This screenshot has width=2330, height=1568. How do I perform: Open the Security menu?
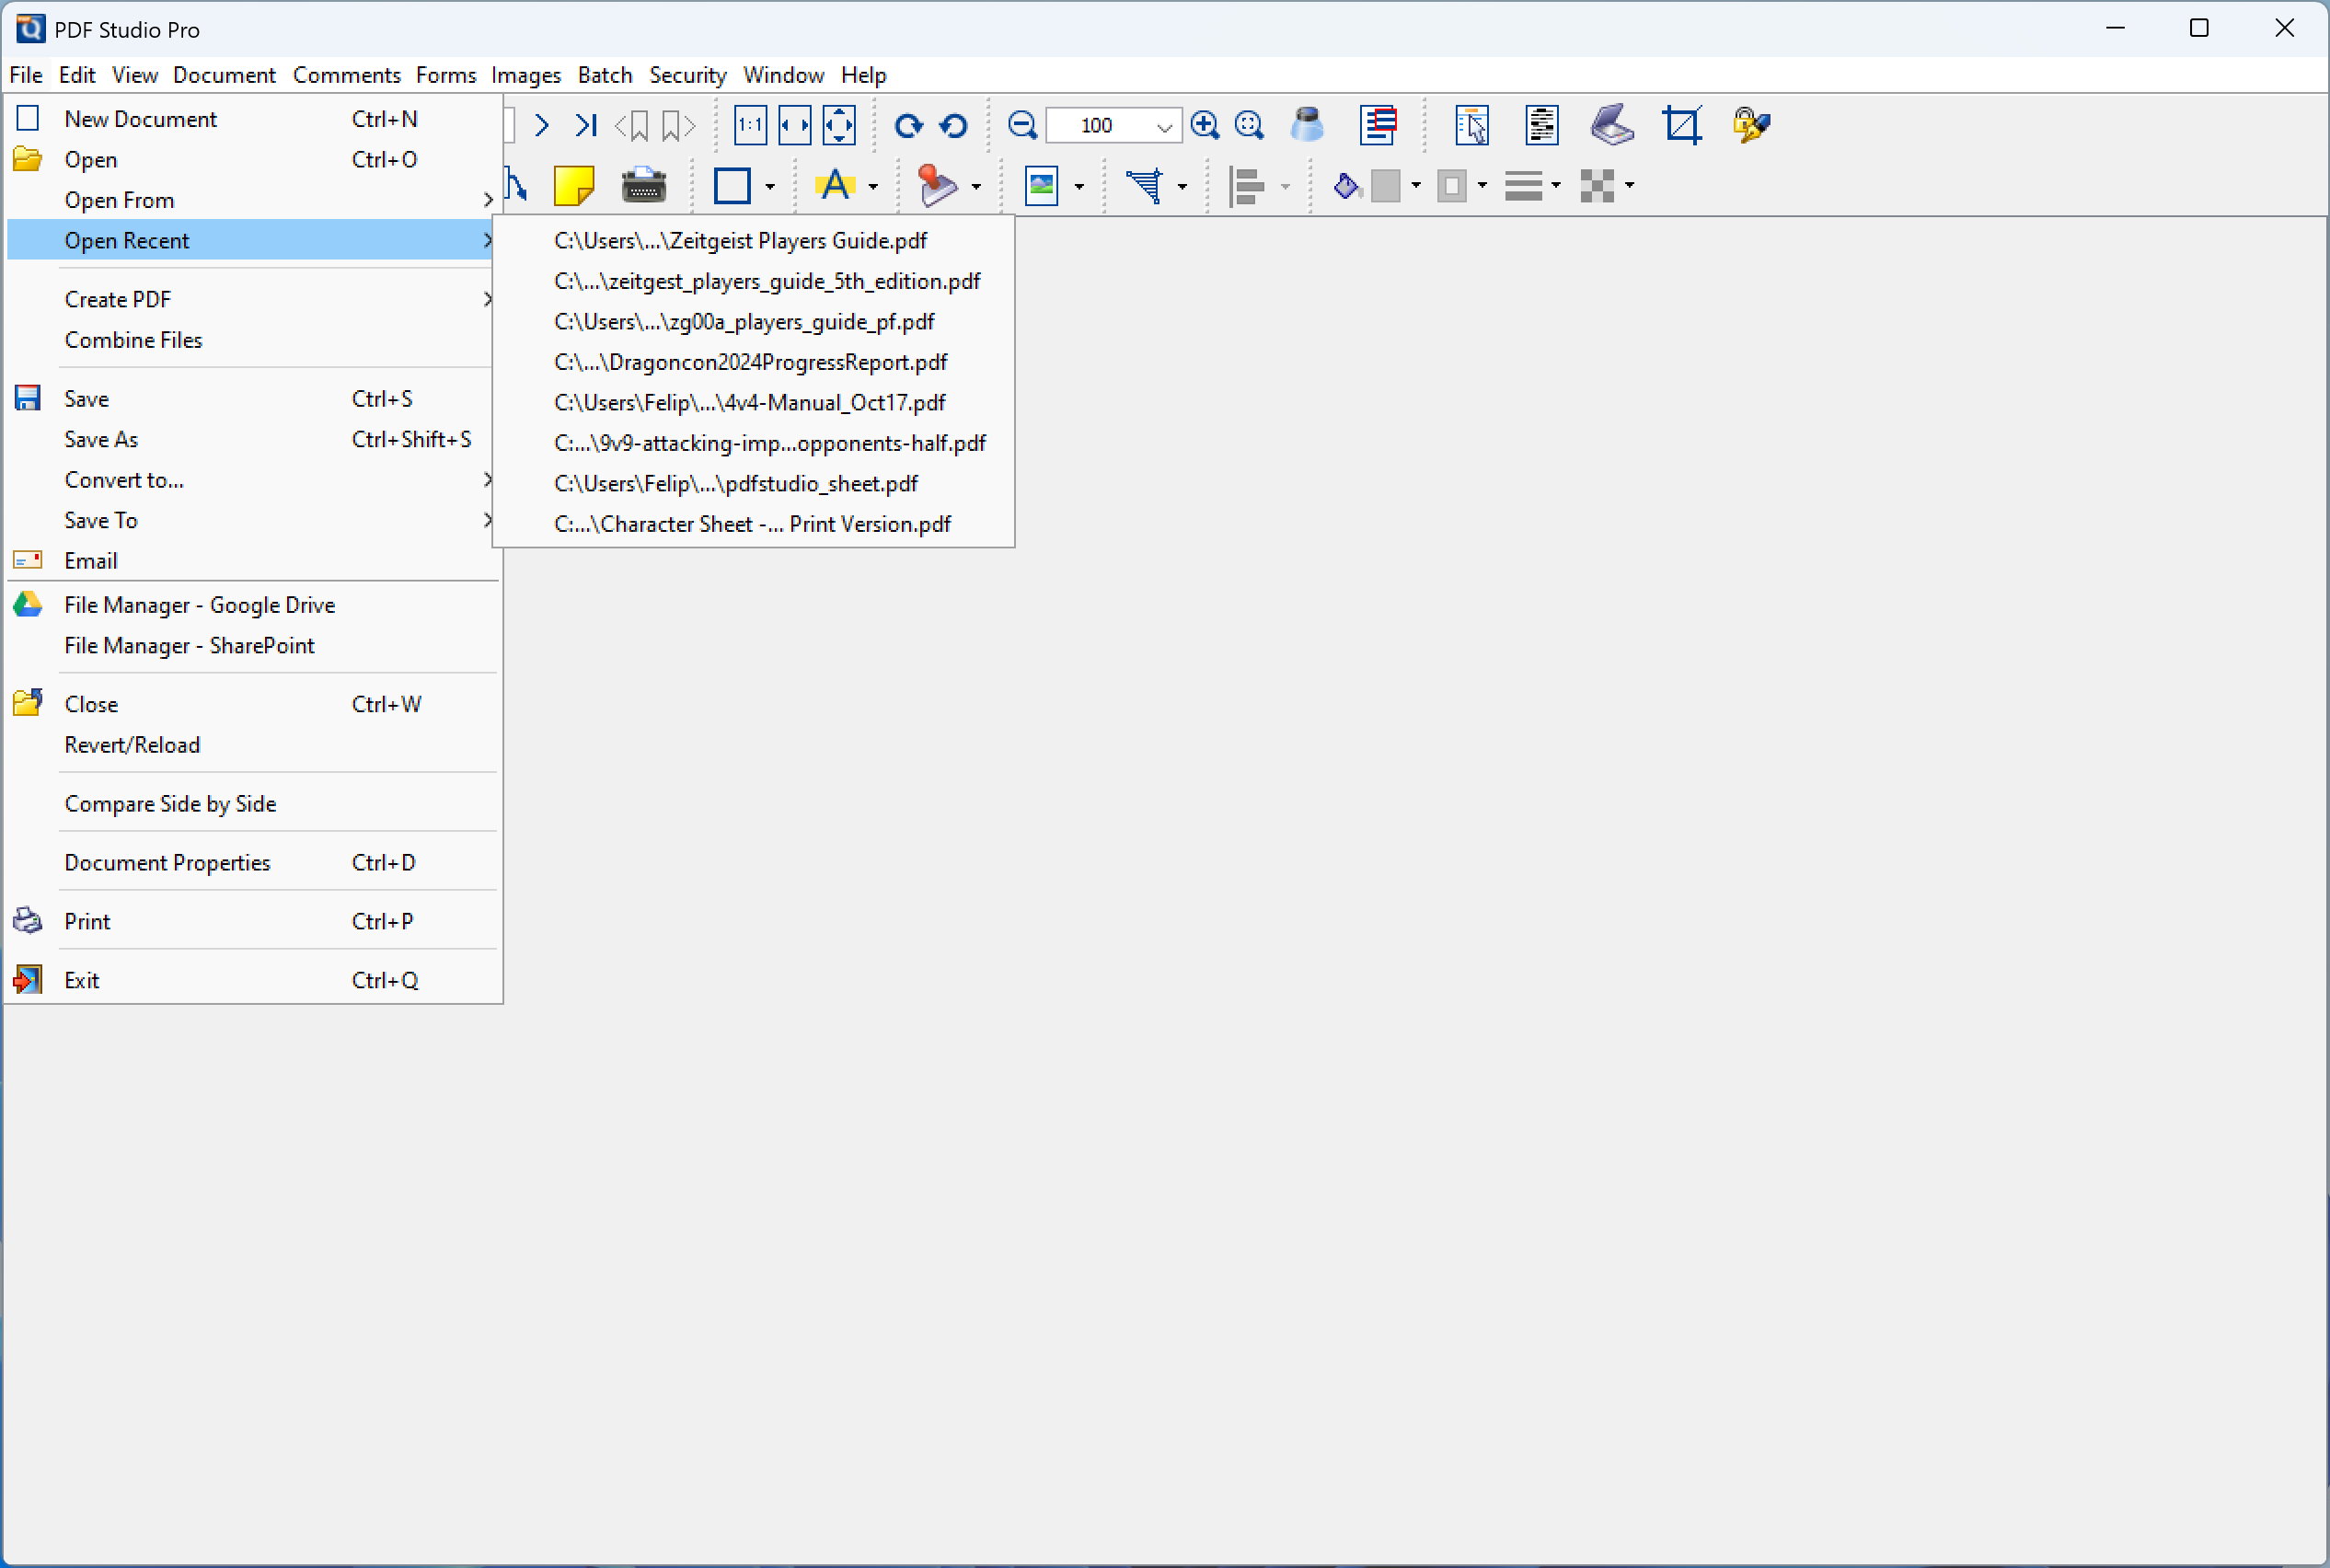(688, 75)
